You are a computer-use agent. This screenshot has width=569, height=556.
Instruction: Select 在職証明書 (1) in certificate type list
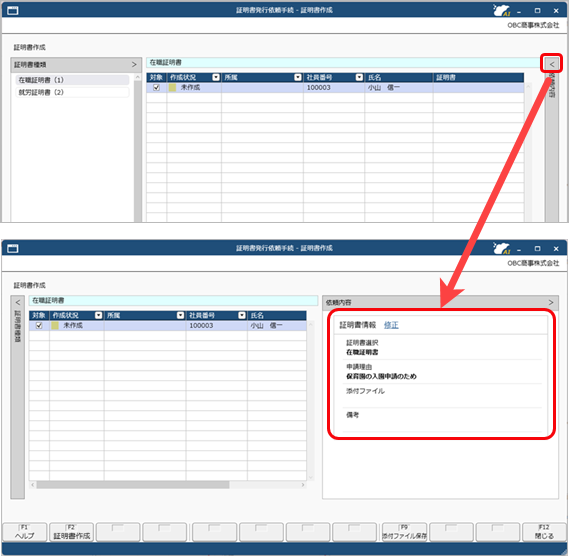coord(72,80)
